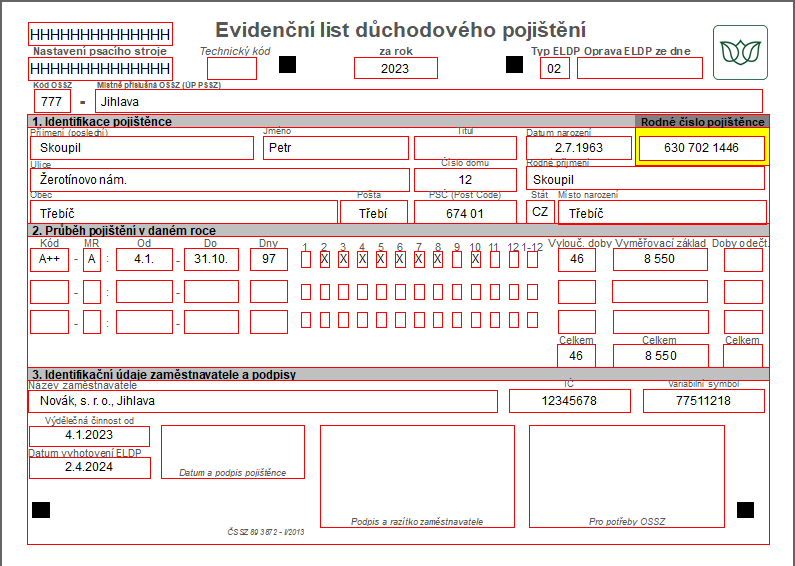Click the Pro potřeby OSSZ box
This screenshot has height=566, width=795.
click(627, 477)
